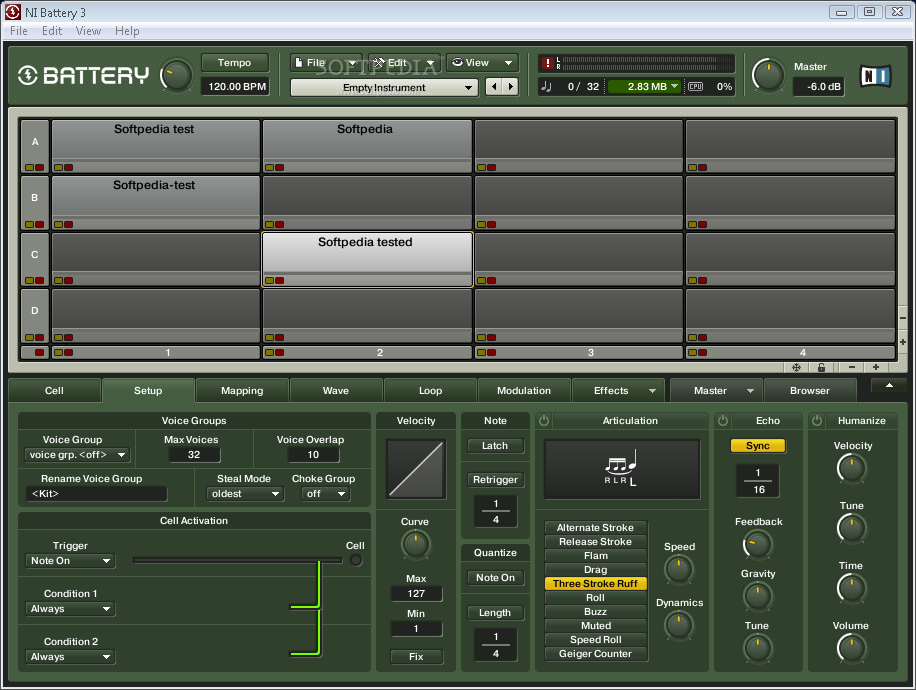Open the Browser tab

coord(810,391)
